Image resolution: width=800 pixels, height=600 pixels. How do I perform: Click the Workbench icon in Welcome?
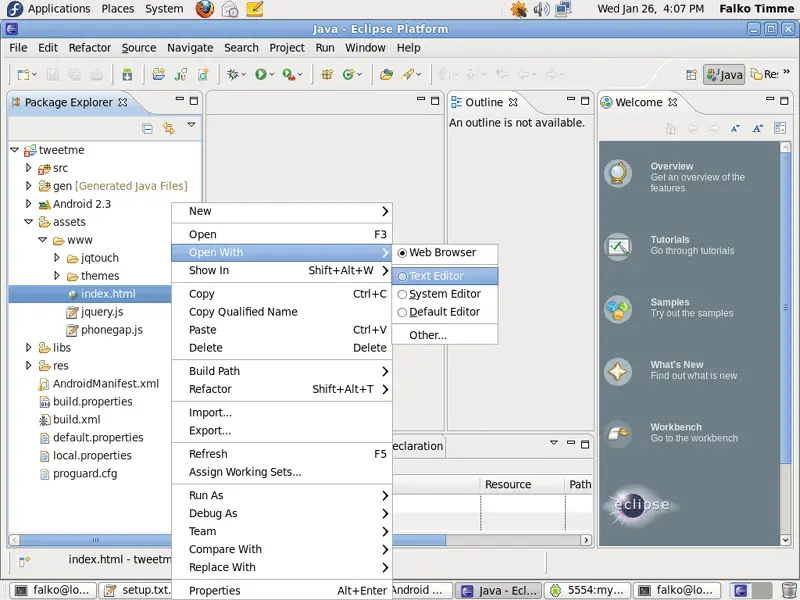point(618,434)
